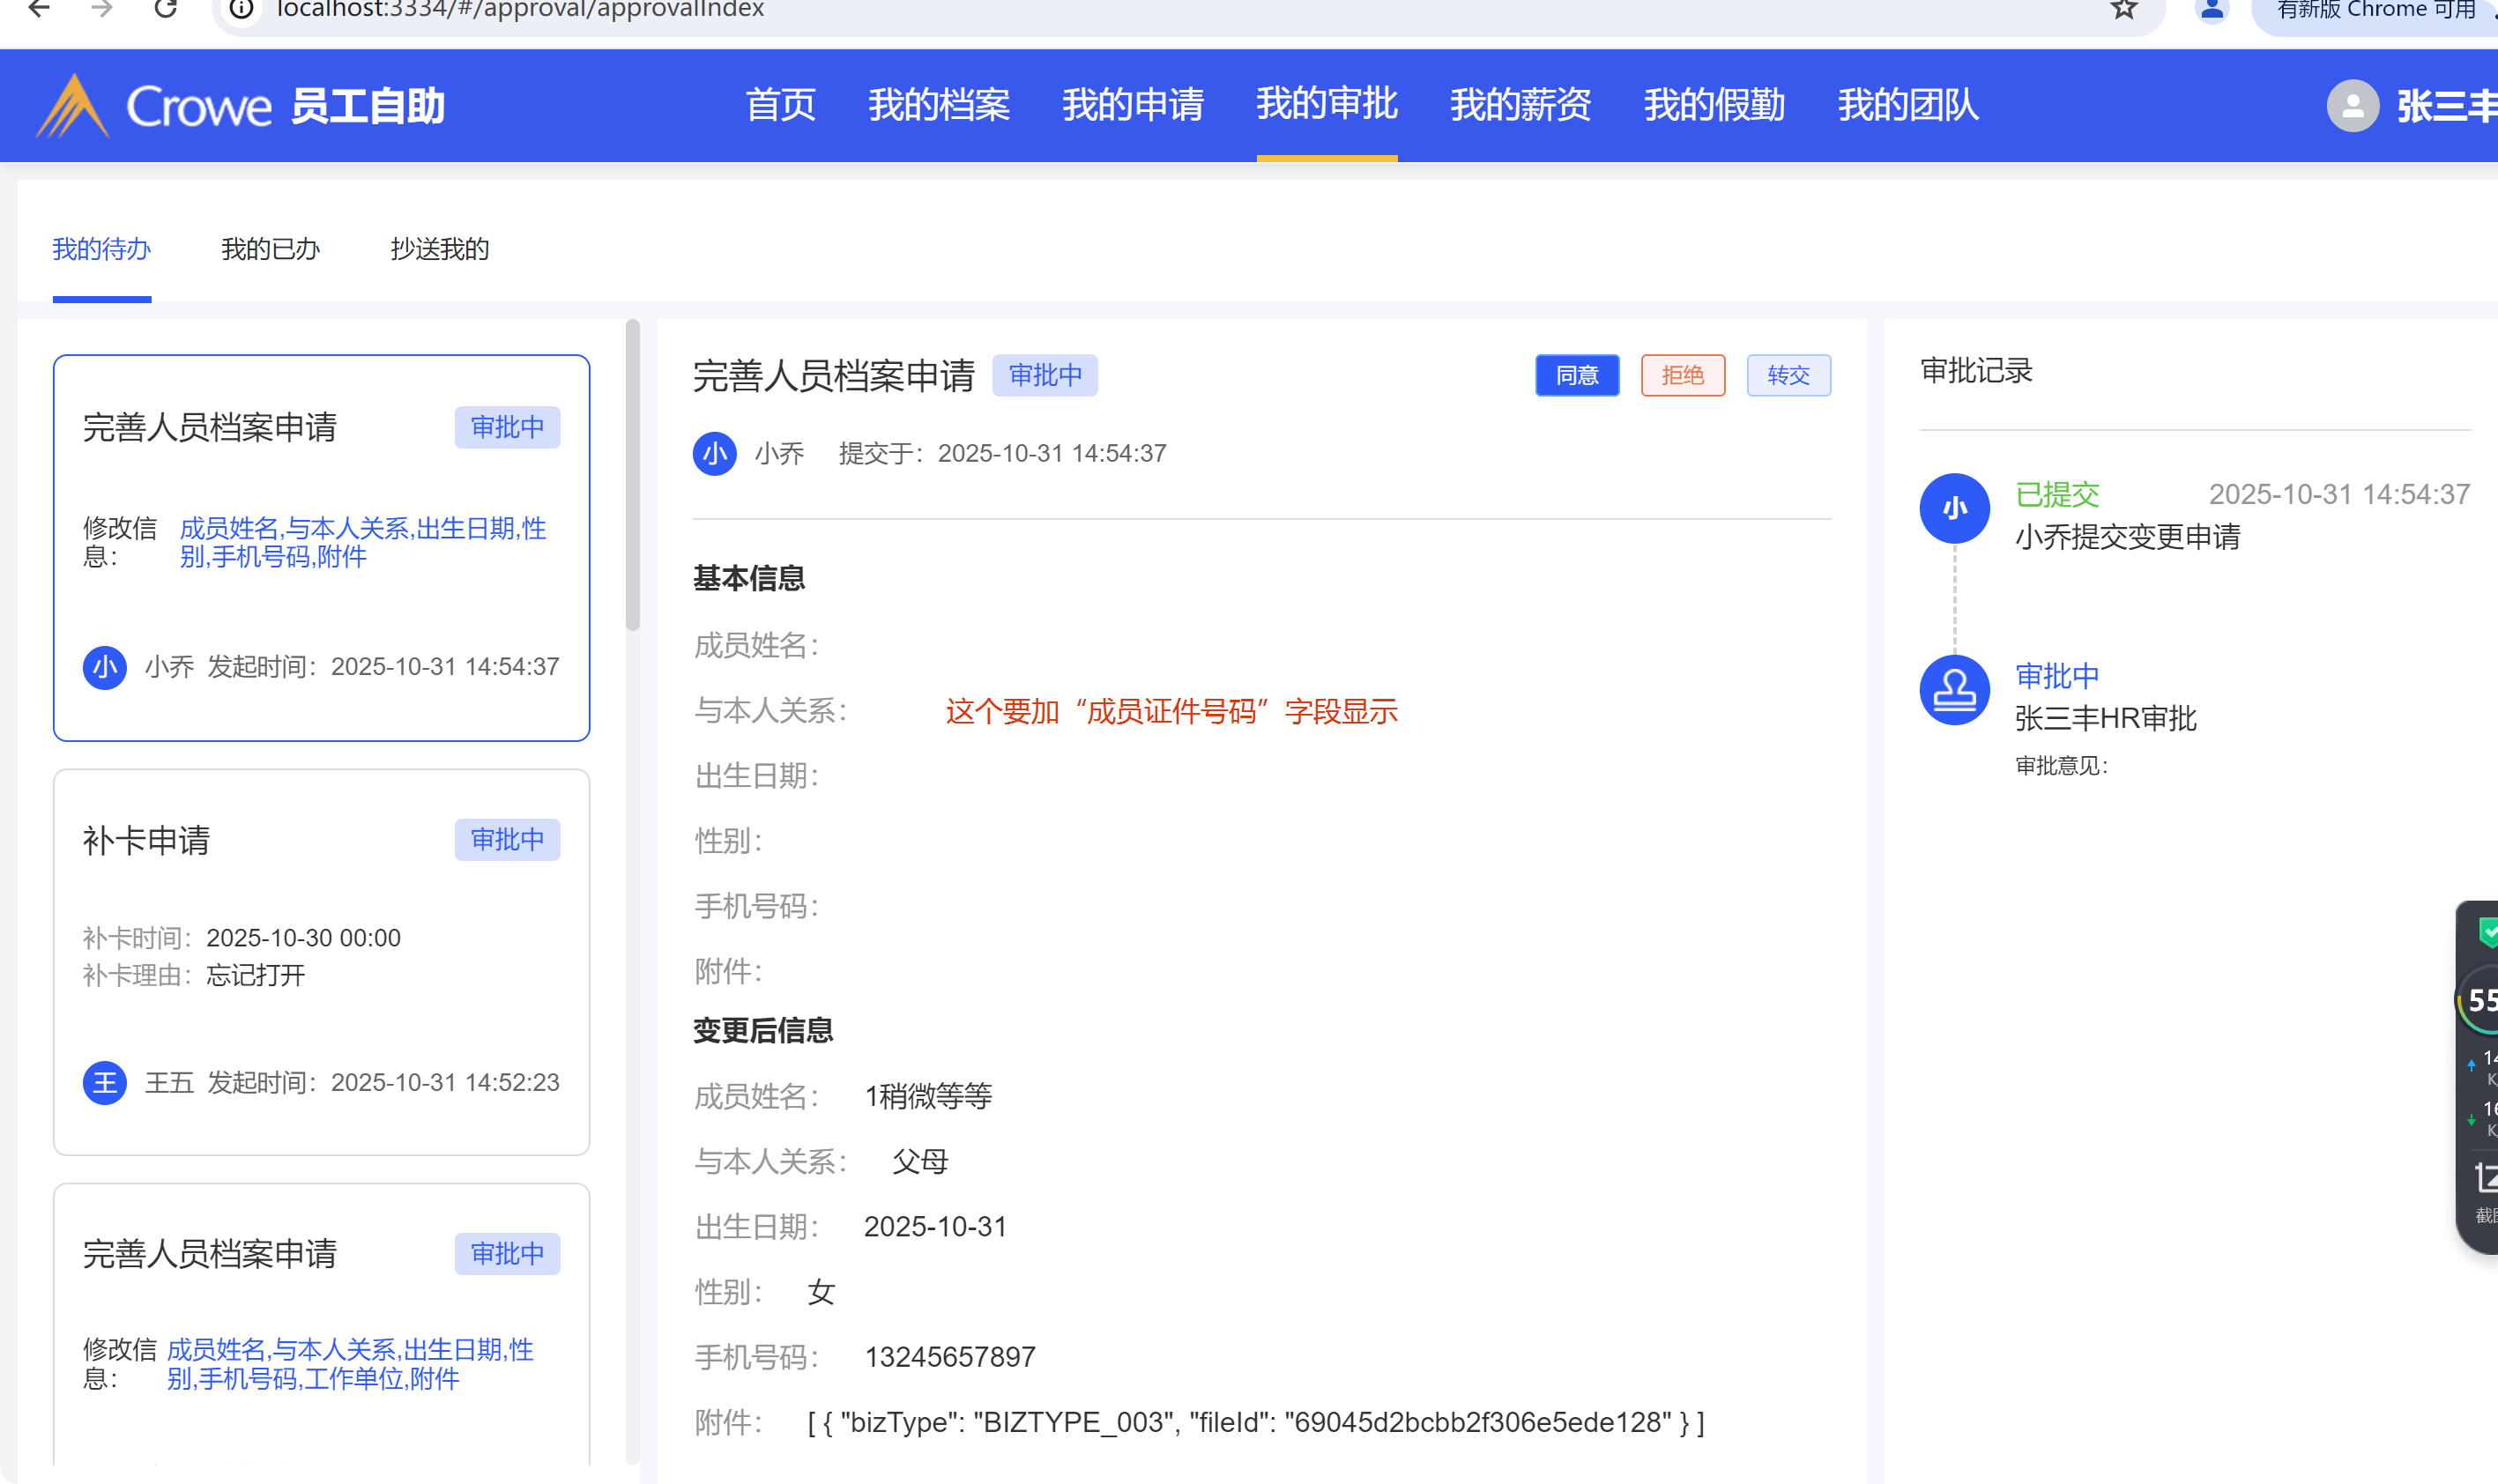Open 我的申请 in the navigation bar
The image size is (2498, 1484).
[1132, 105]
